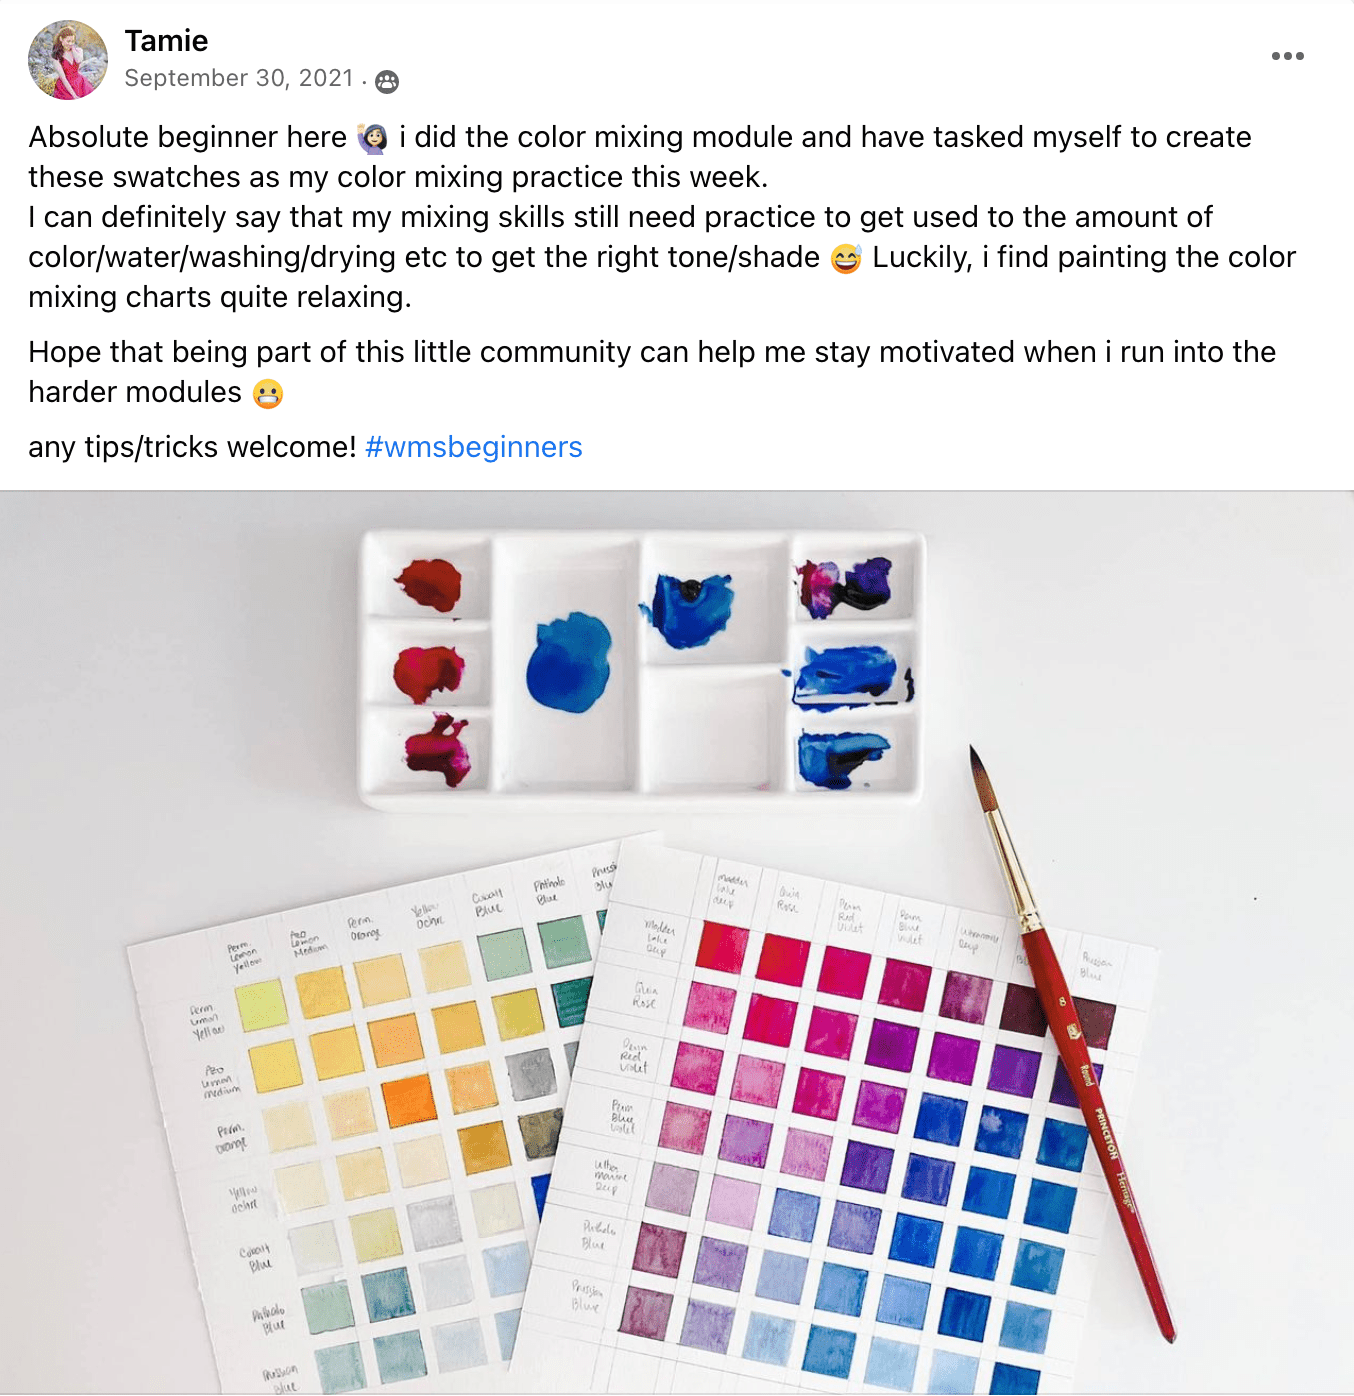Click the gray swatch on the yellow chart
The width and height of the screenshot is (1354, 1396).
tap(531, 1075)
